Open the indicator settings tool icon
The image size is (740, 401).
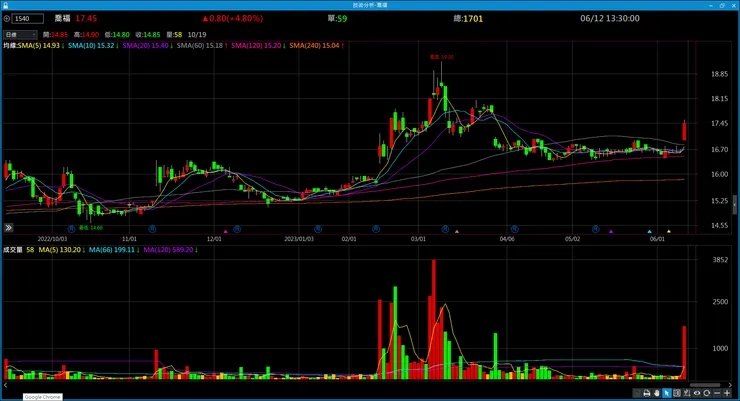pos(687,393)
